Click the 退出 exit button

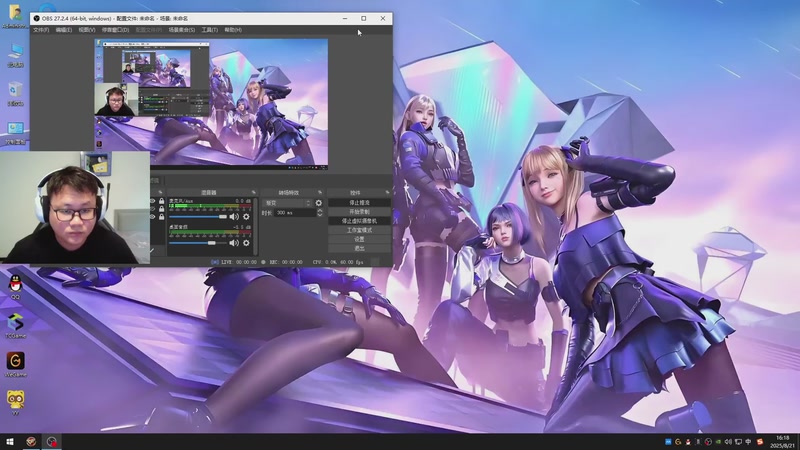pos(359,248)
